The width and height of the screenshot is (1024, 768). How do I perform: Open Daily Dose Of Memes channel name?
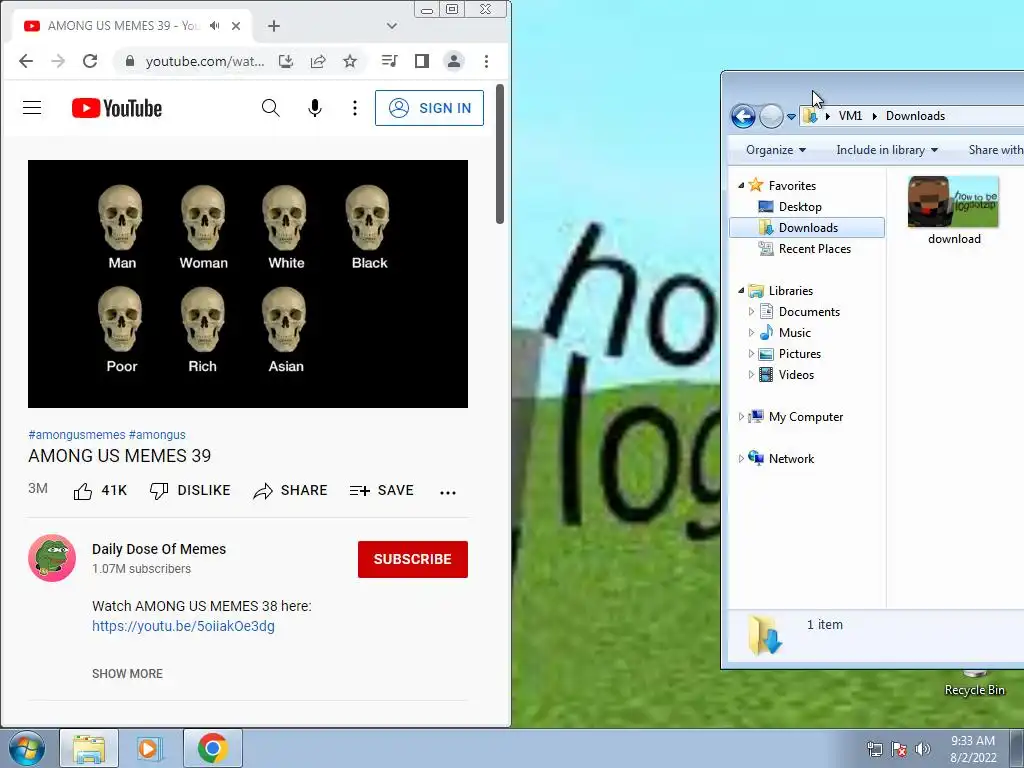click(159, 549)
